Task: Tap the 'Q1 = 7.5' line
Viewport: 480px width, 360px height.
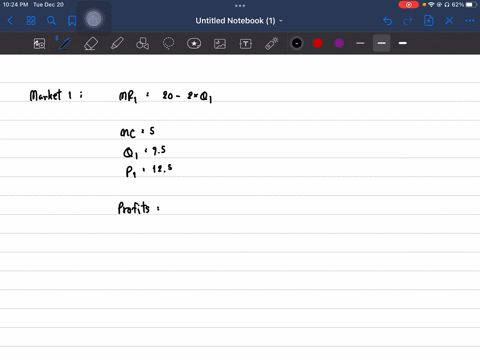Action: (x=144, y=152)
